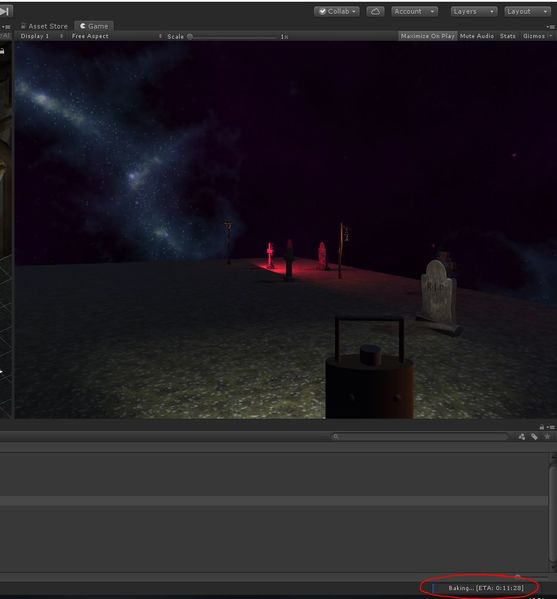Viewport: 557px width, 599px height.
Task: Adjust the Game view Scale slider
Action: pos(233,37)
